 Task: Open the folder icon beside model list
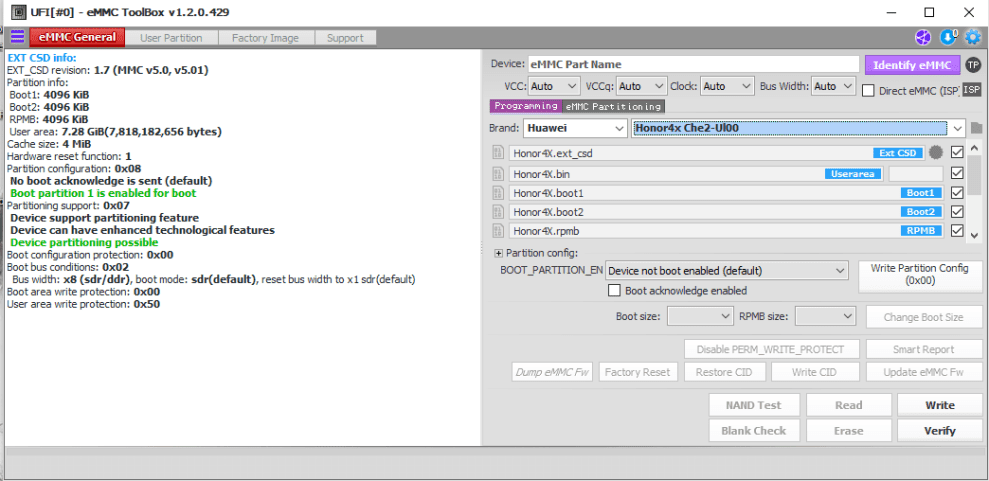(x=976, y=129)
